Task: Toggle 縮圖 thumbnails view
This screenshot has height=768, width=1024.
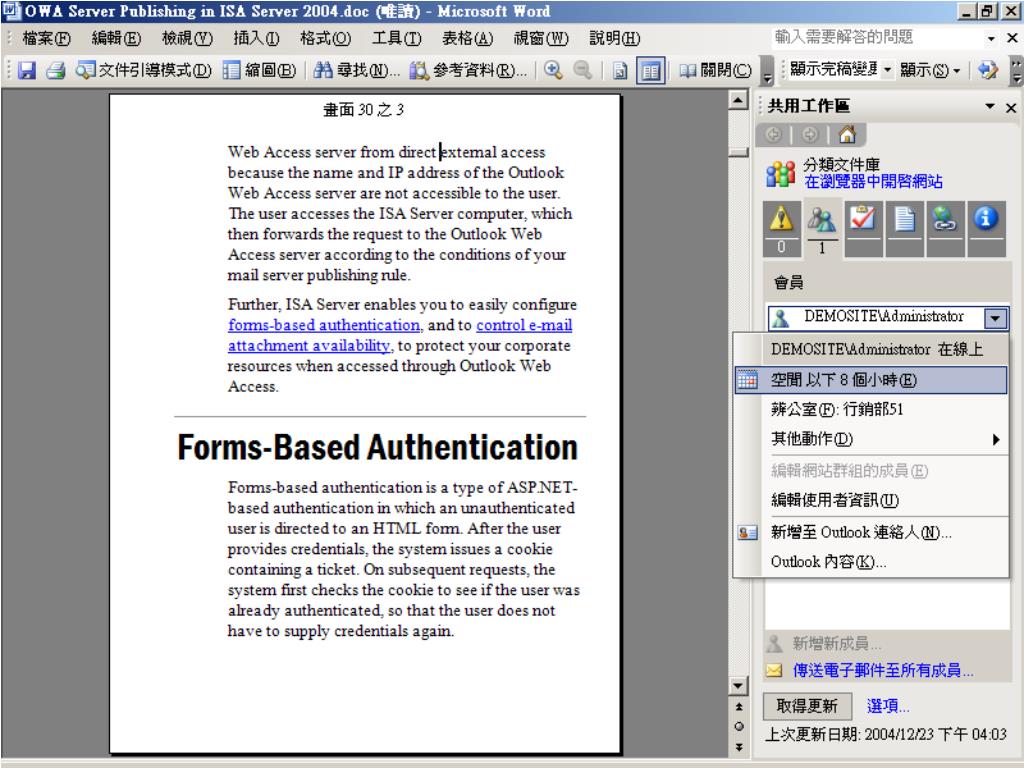Action: (x=259, y=70)
